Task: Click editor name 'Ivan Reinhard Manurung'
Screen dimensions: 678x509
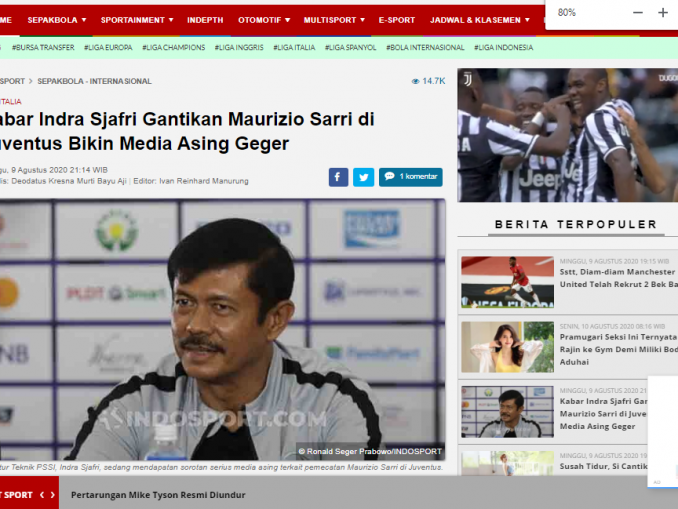Action: tap(204, 181)
